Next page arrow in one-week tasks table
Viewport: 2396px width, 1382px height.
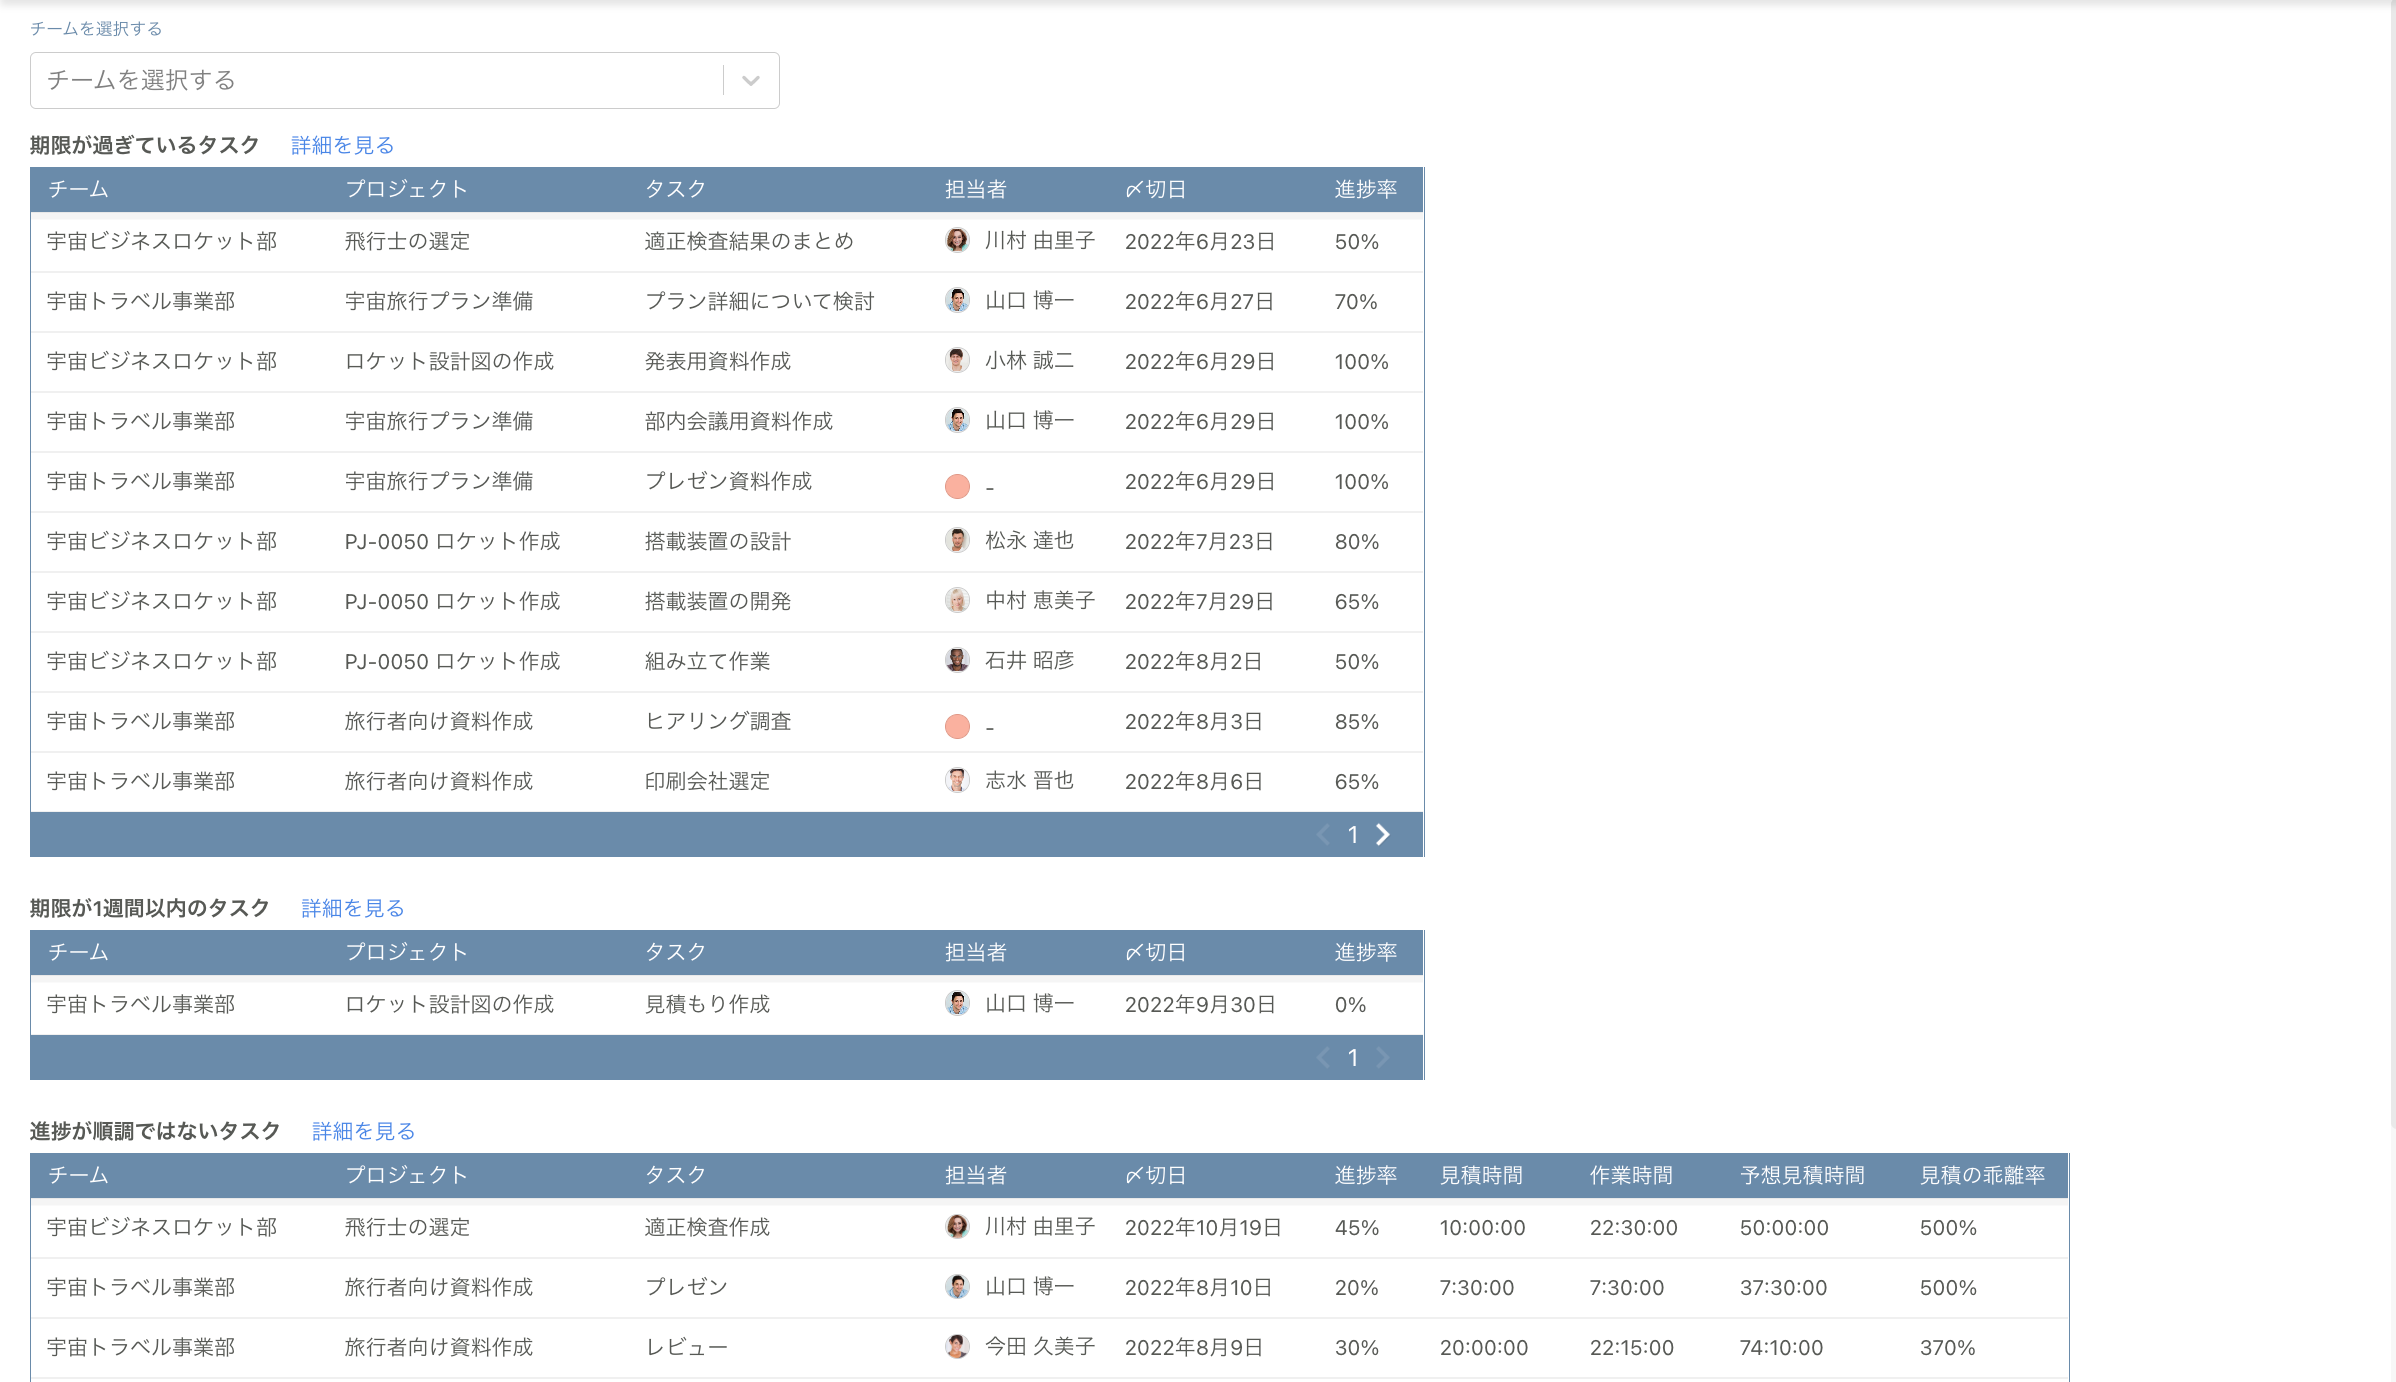point(1383,1057)
